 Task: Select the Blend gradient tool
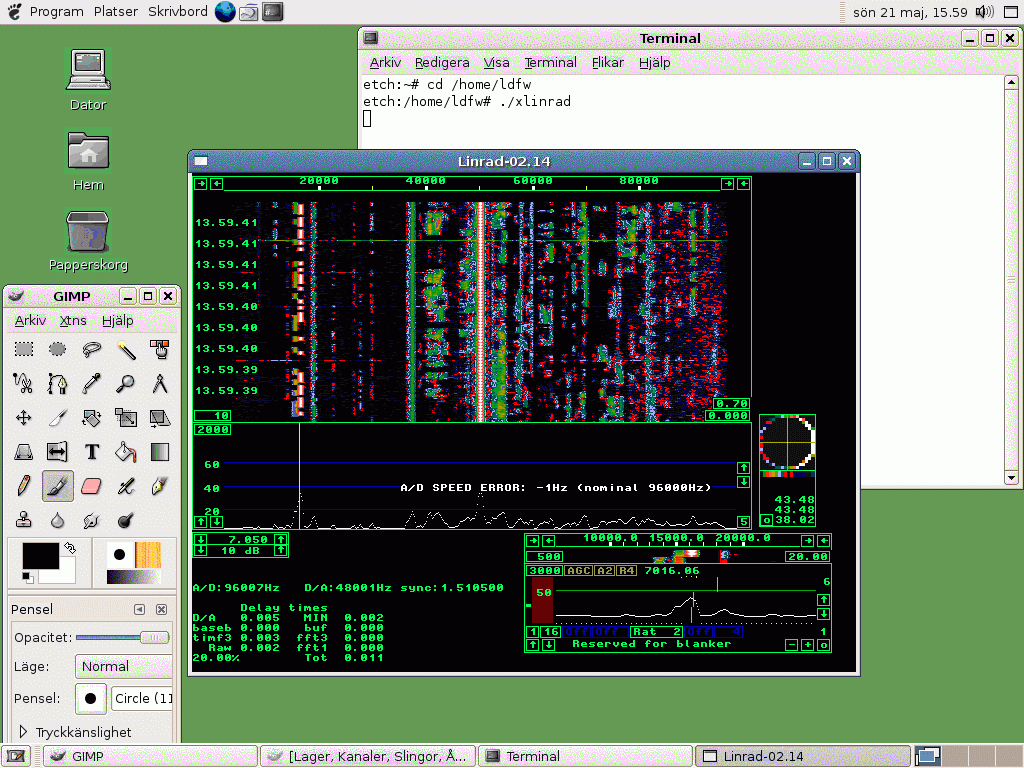[159, 452]
